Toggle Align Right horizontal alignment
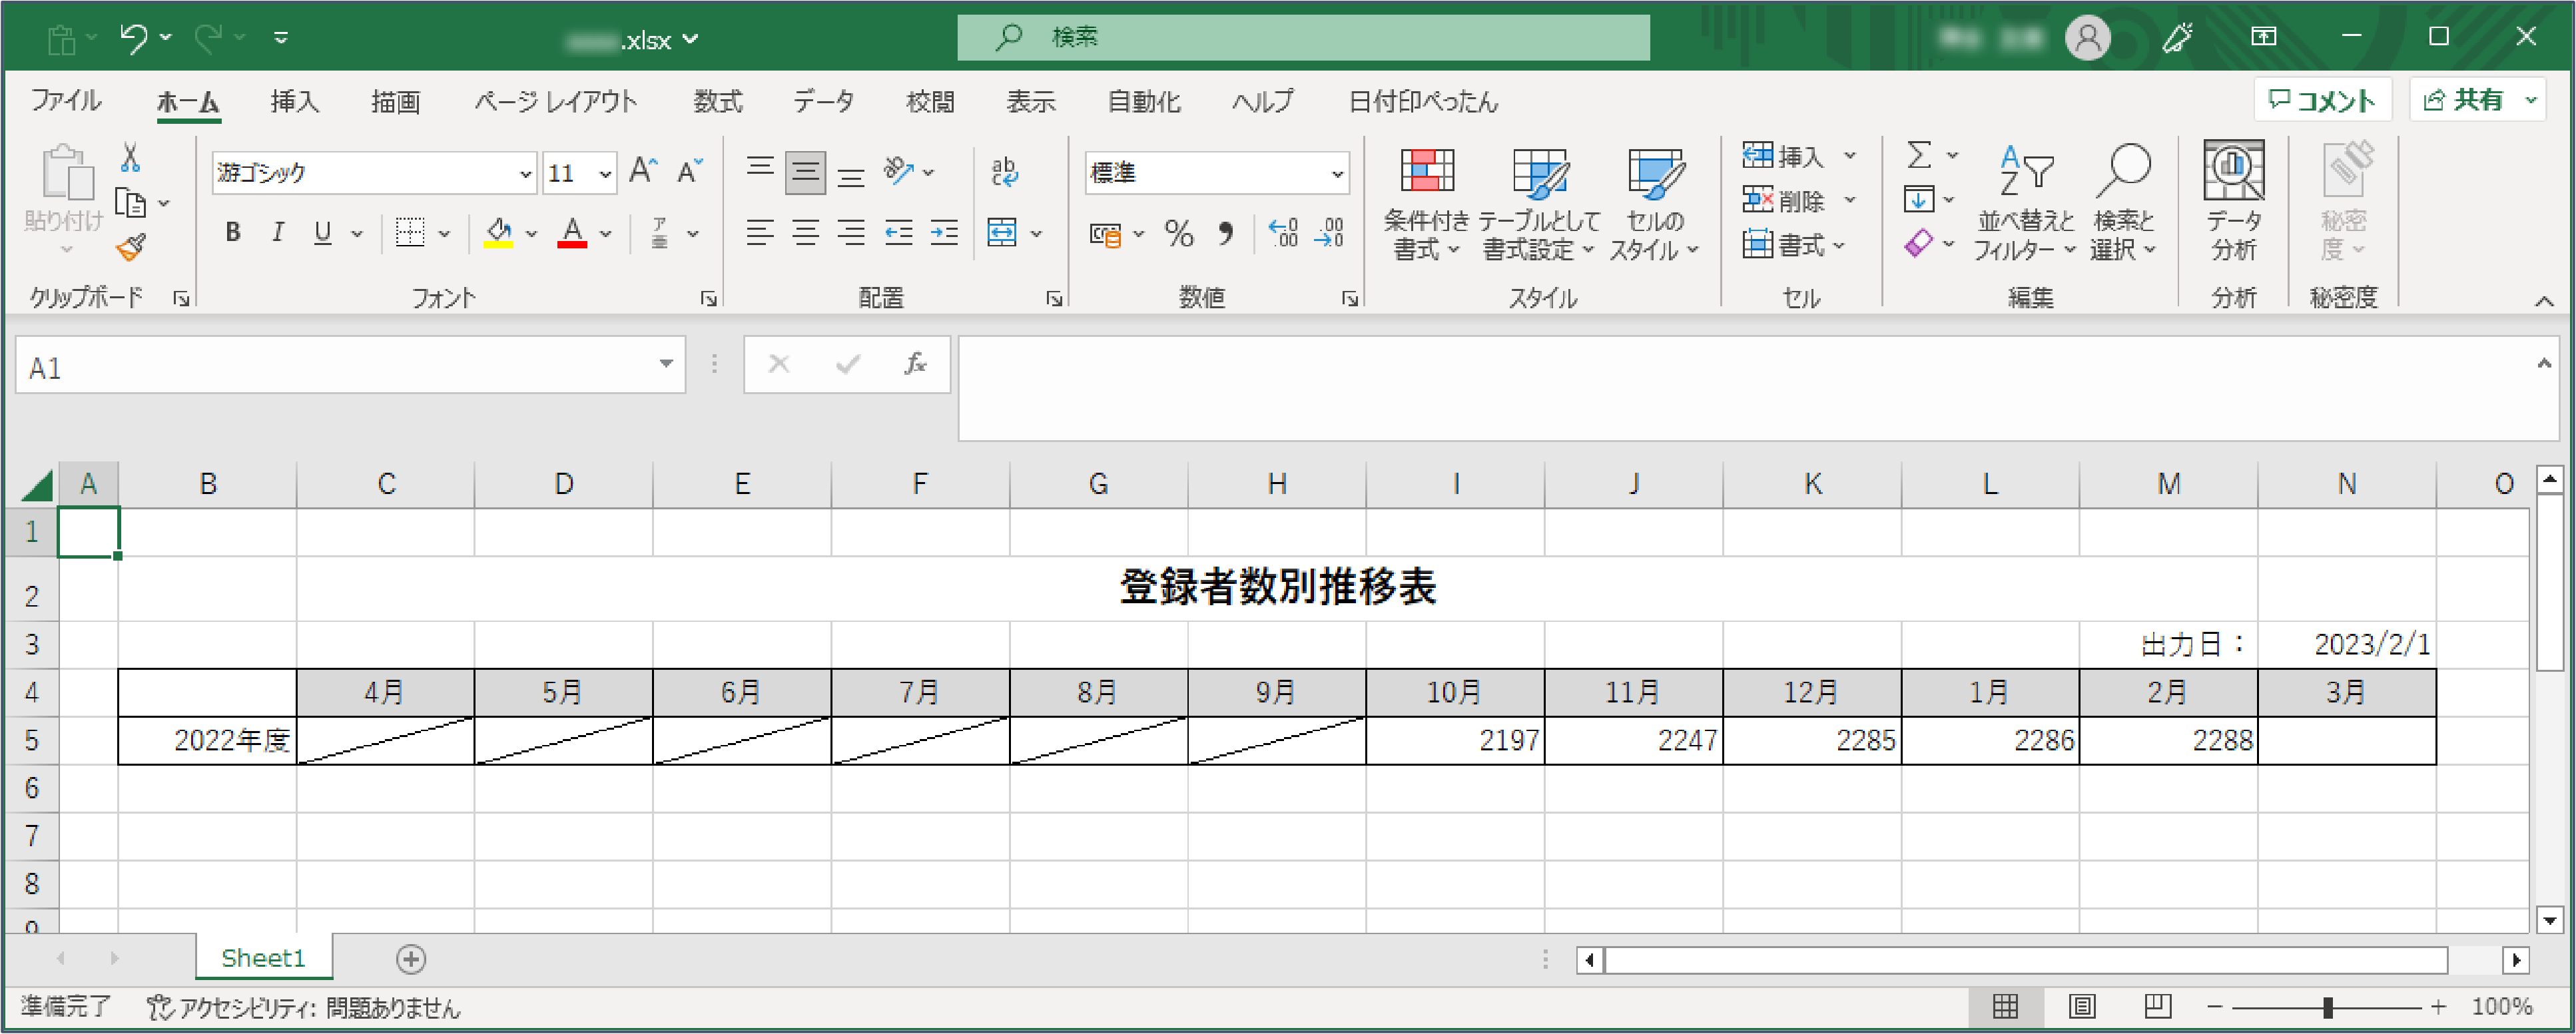 (x=851, y=233)
